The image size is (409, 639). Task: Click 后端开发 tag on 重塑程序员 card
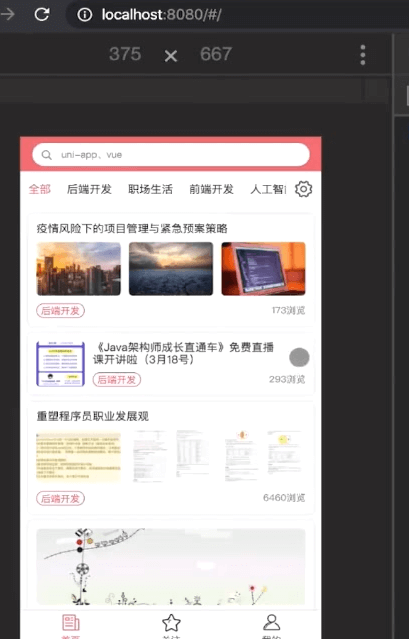click(61, 498)
